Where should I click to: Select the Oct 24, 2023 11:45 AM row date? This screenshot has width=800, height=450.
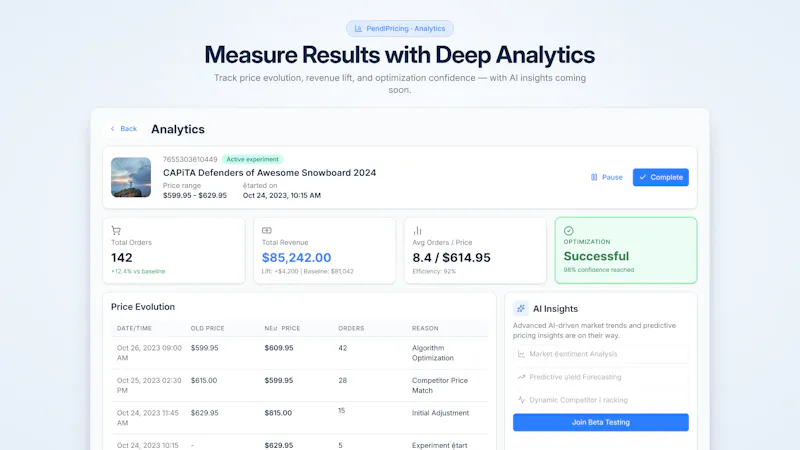coord(147,418)
